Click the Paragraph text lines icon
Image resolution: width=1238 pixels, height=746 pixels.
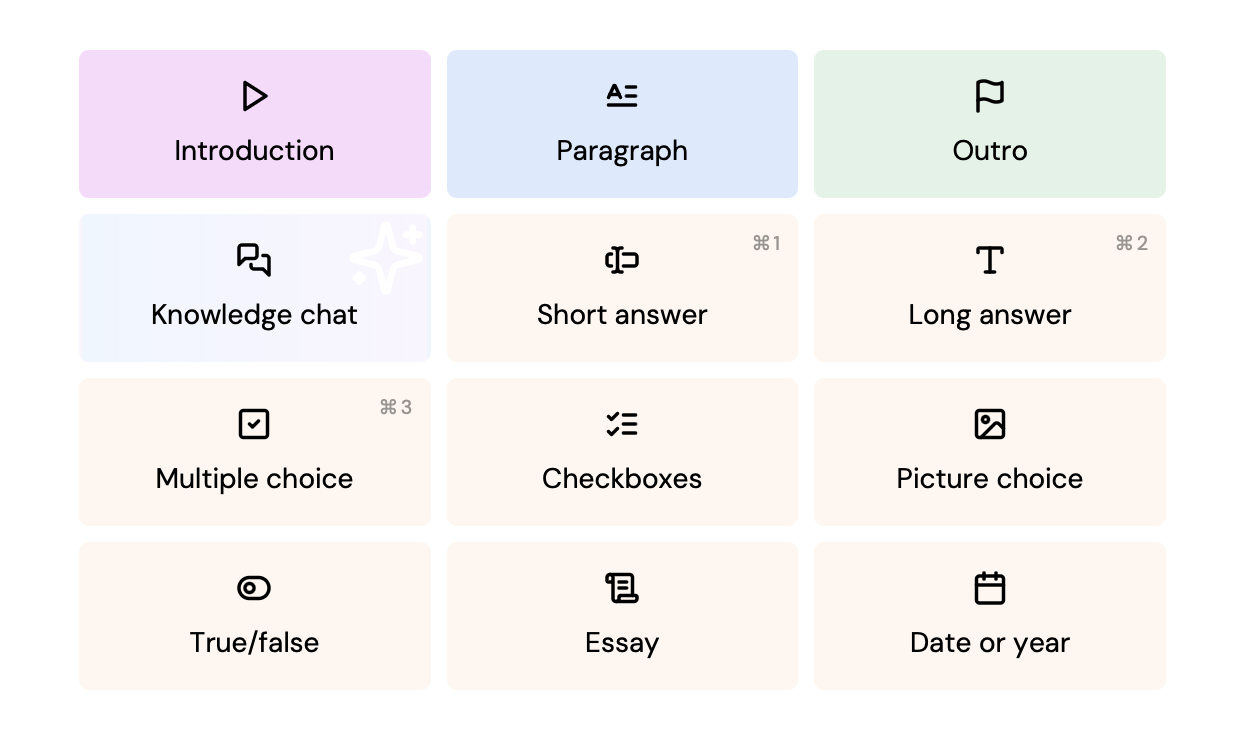pos(622,95)
